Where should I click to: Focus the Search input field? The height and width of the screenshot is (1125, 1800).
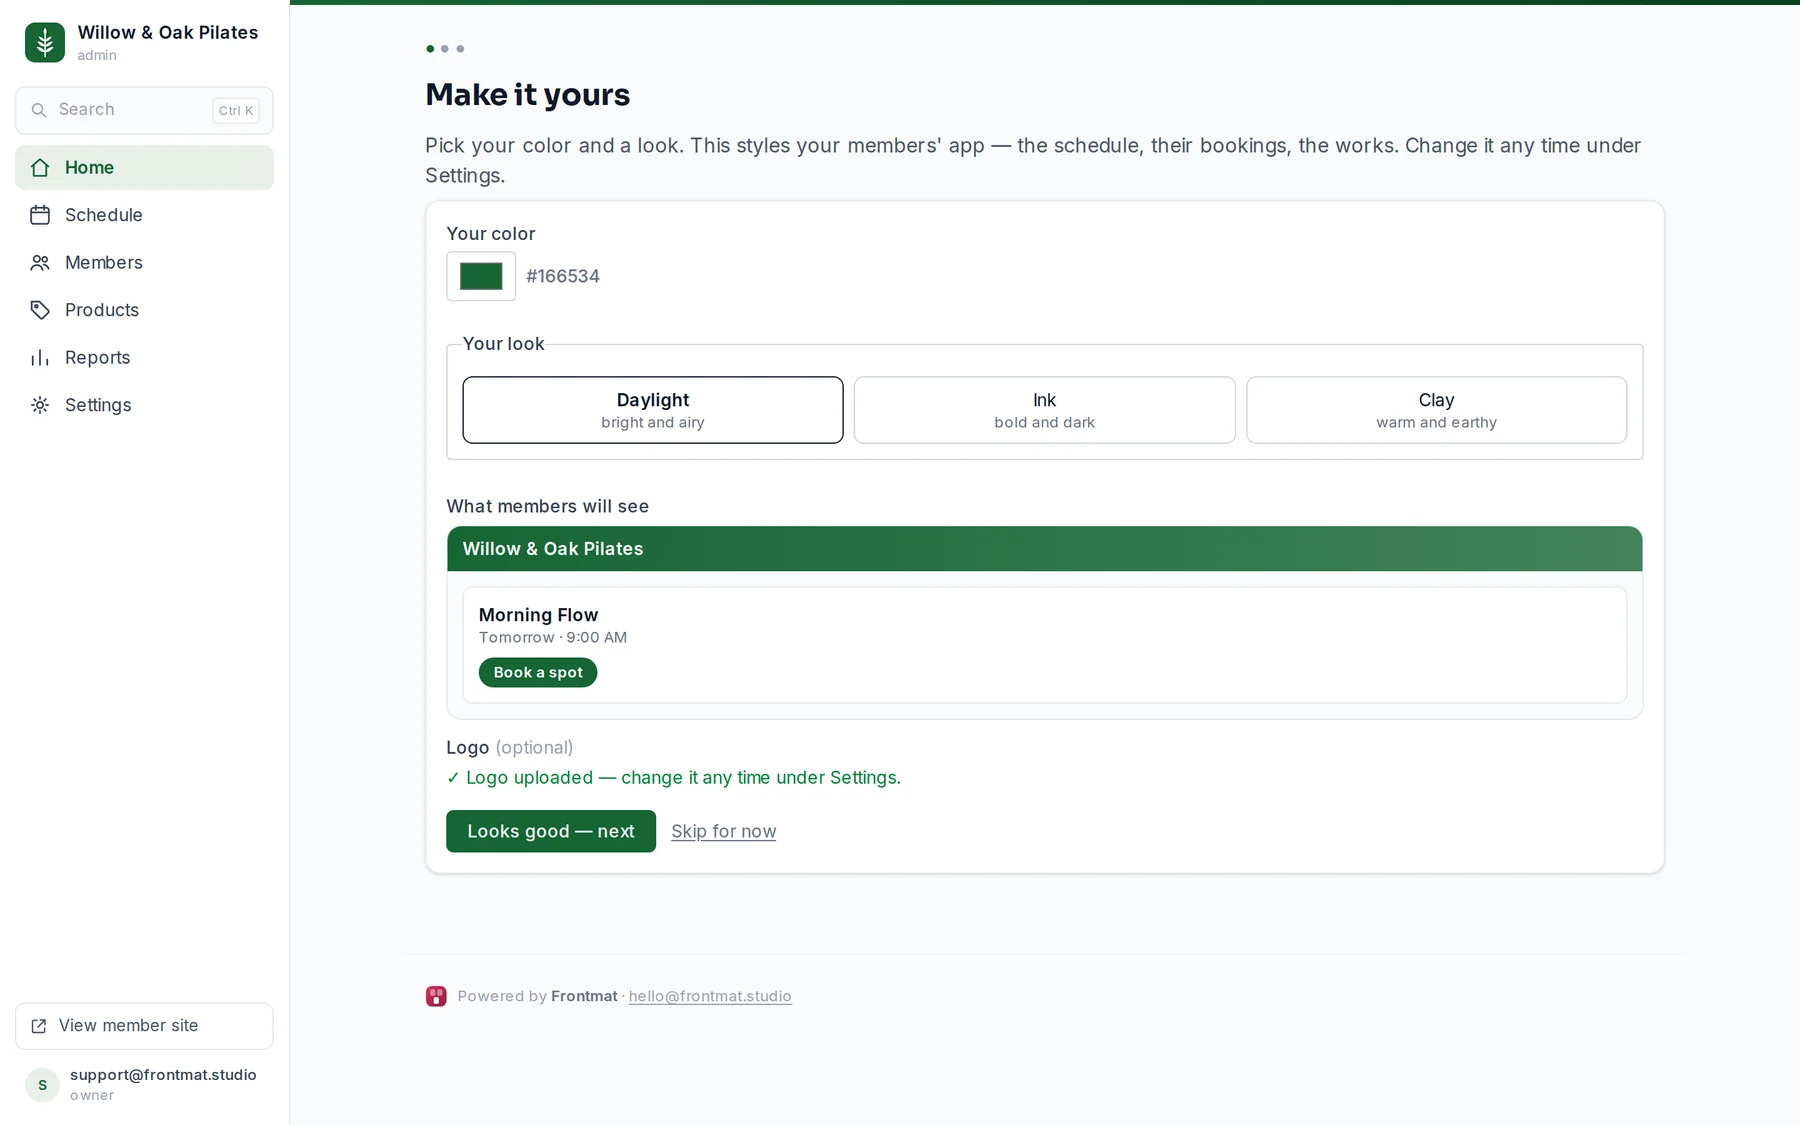pos(144,110)
